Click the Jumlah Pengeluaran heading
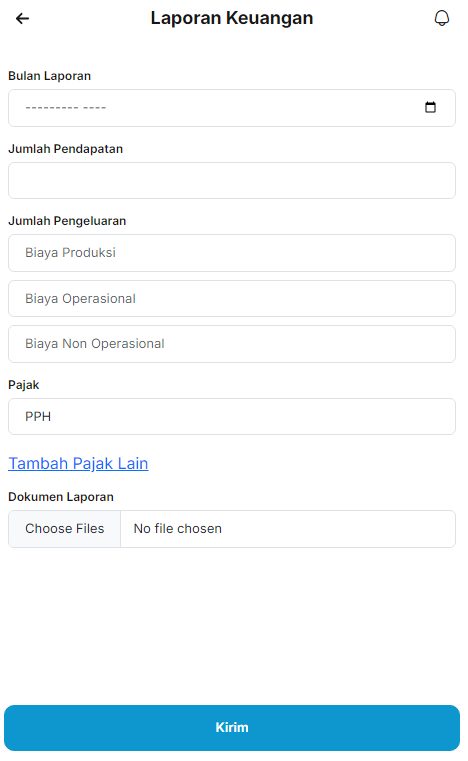468x761 pixels. click(67, 221)
